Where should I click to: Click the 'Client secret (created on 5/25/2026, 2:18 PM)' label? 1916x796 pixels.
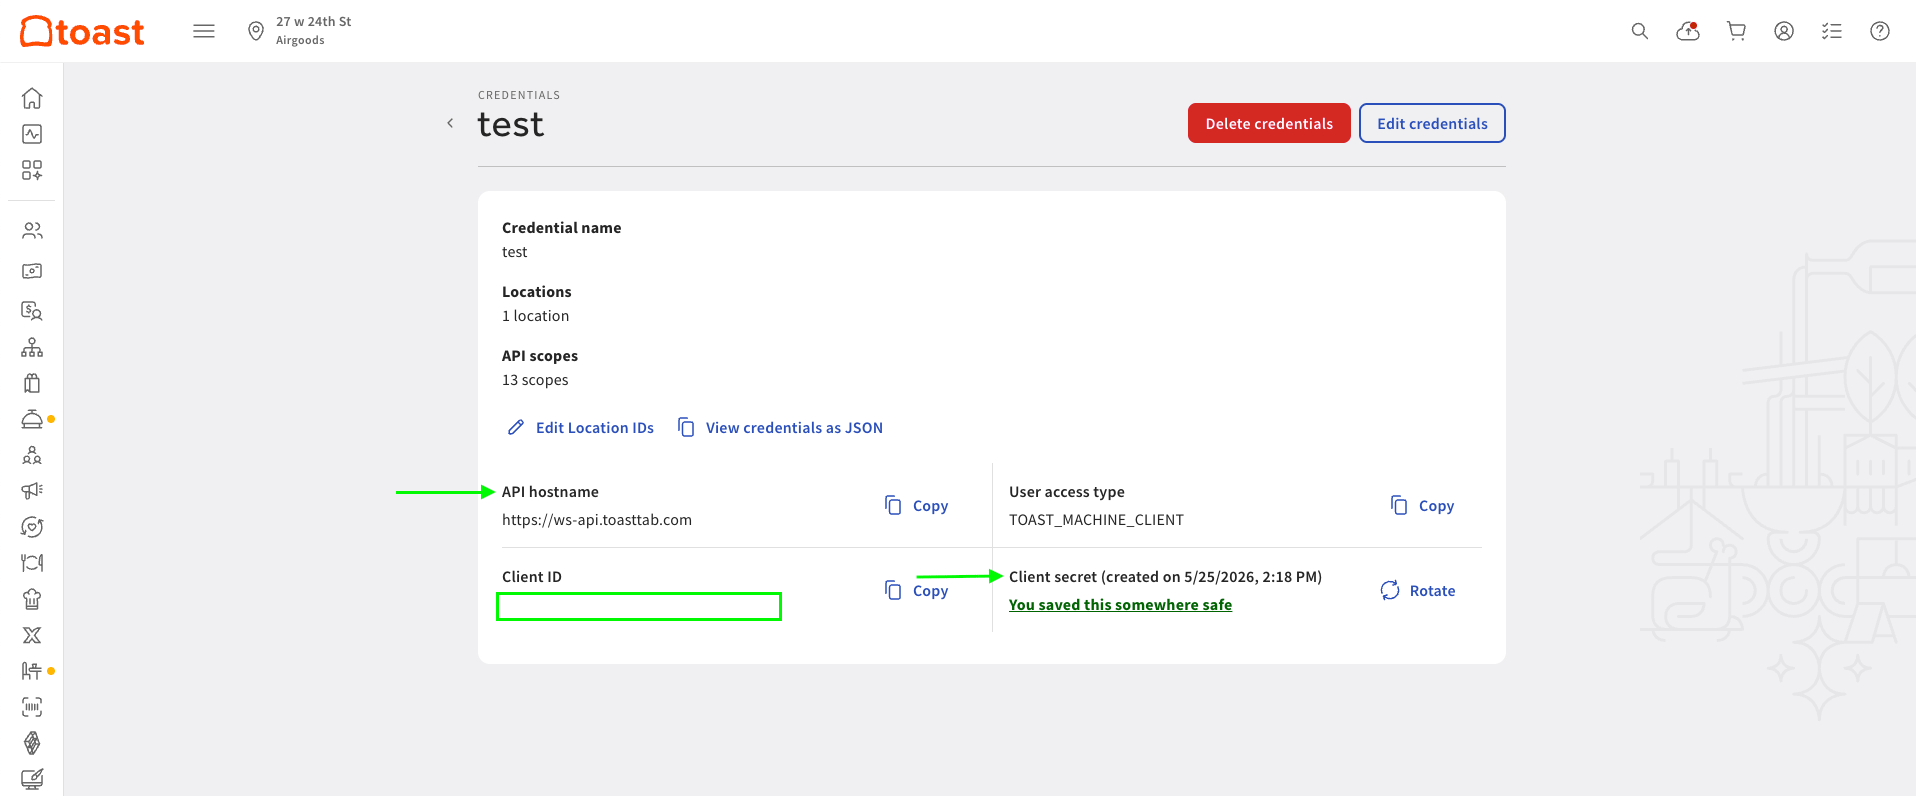tap(1165, 577)
